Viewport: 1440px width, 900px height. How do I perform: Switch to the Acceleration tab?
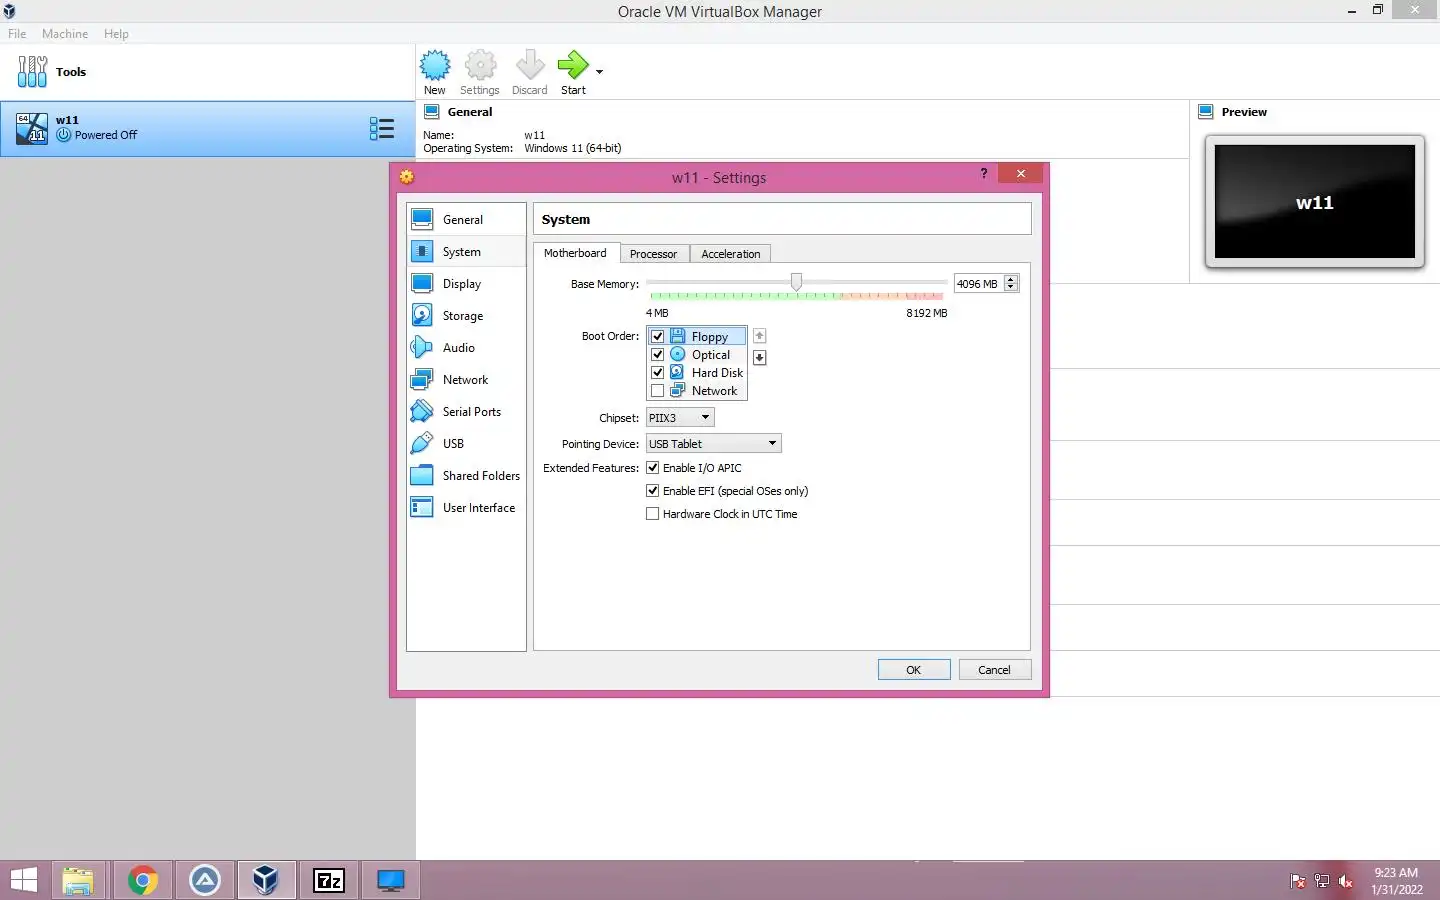730,254
